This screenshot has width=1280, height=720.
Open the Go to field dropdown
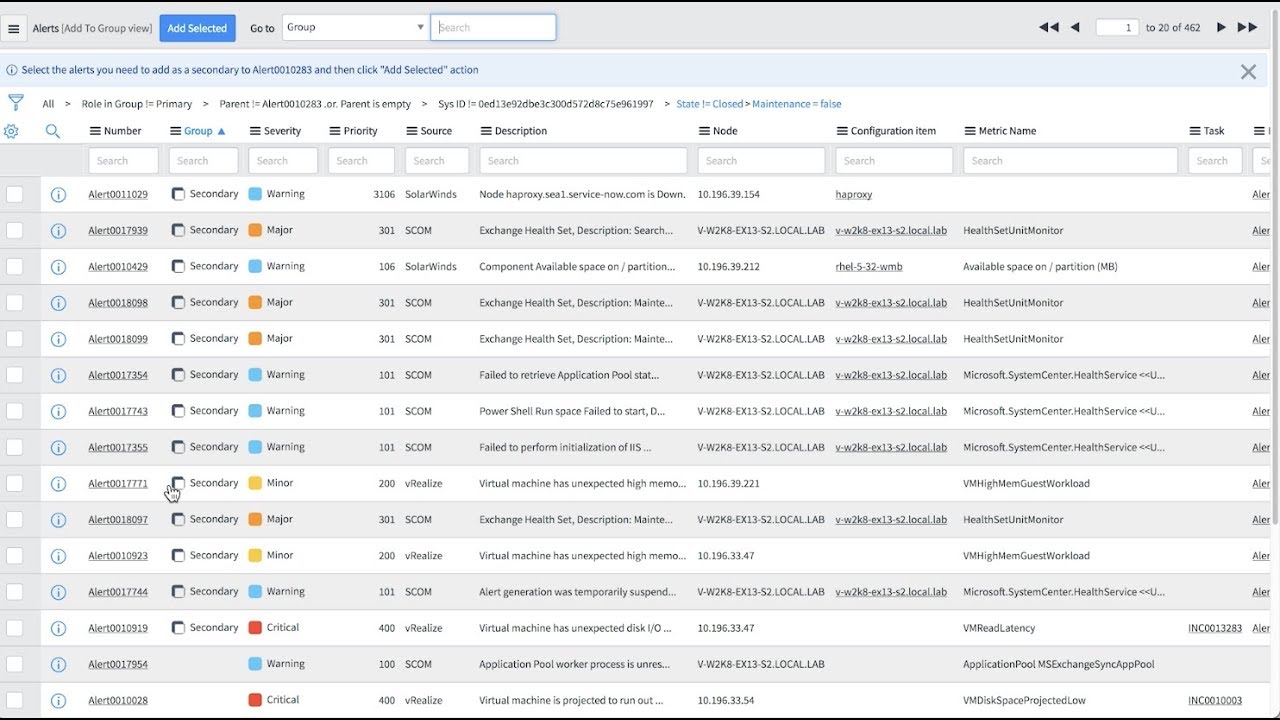(355, 28)
